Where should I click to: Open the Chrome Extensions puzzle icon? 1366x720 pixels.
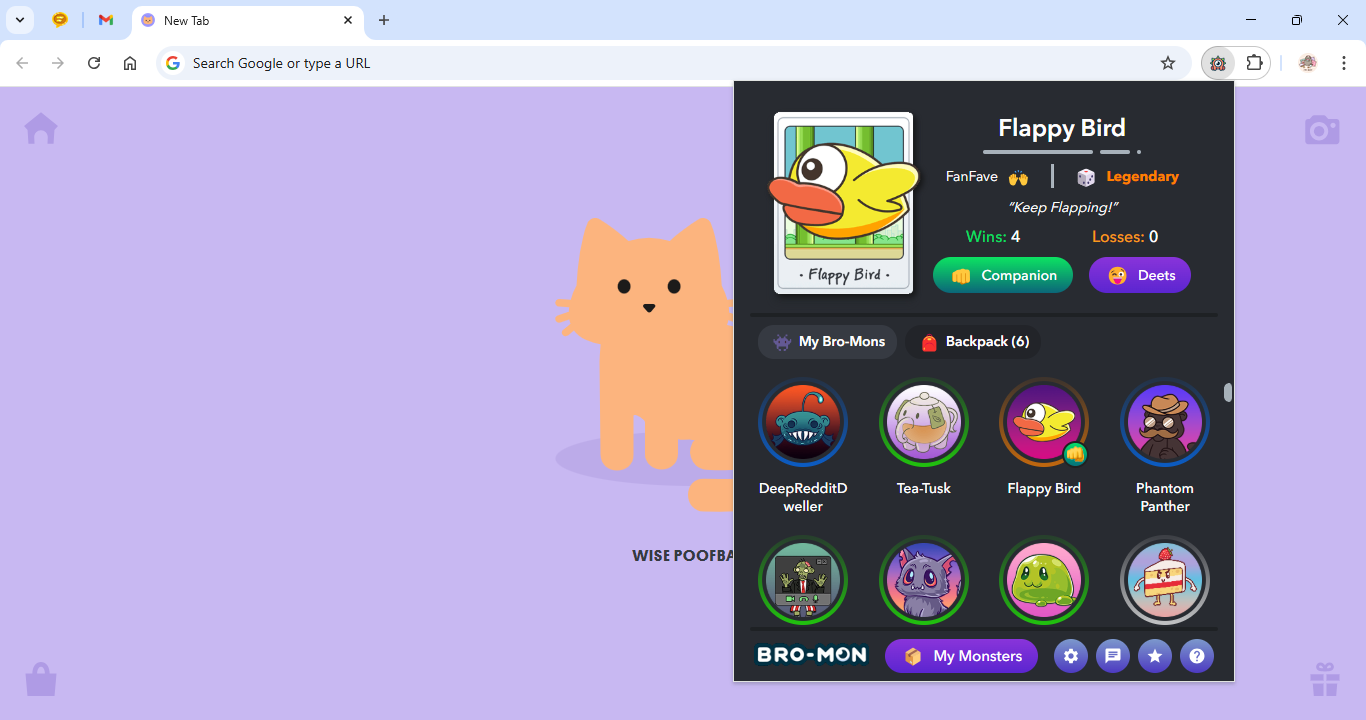[x=1254, y=63]
